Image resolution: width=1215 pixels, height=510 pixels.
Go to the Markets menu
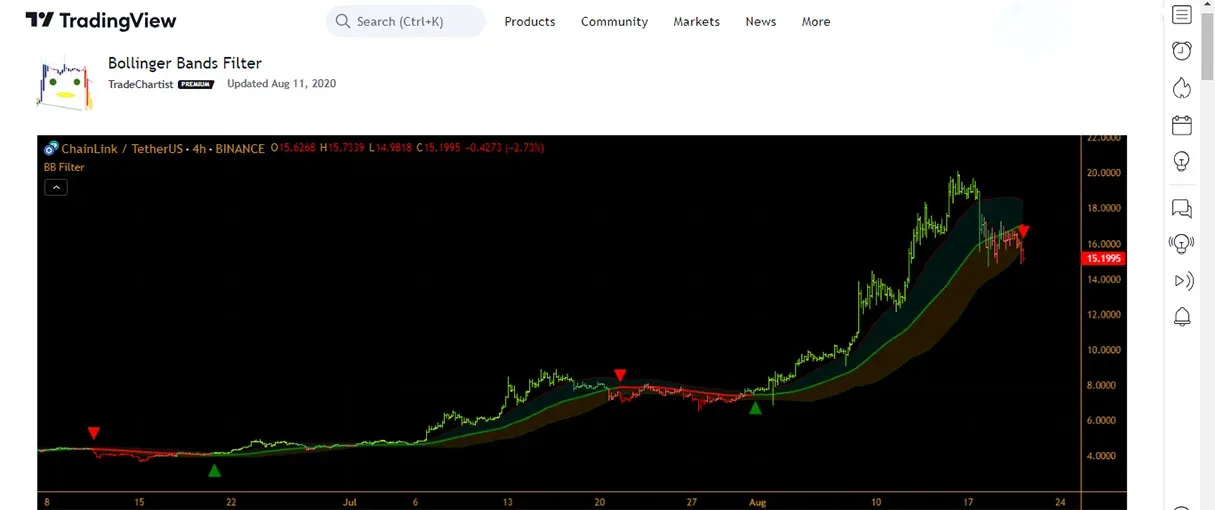[696, 21]
